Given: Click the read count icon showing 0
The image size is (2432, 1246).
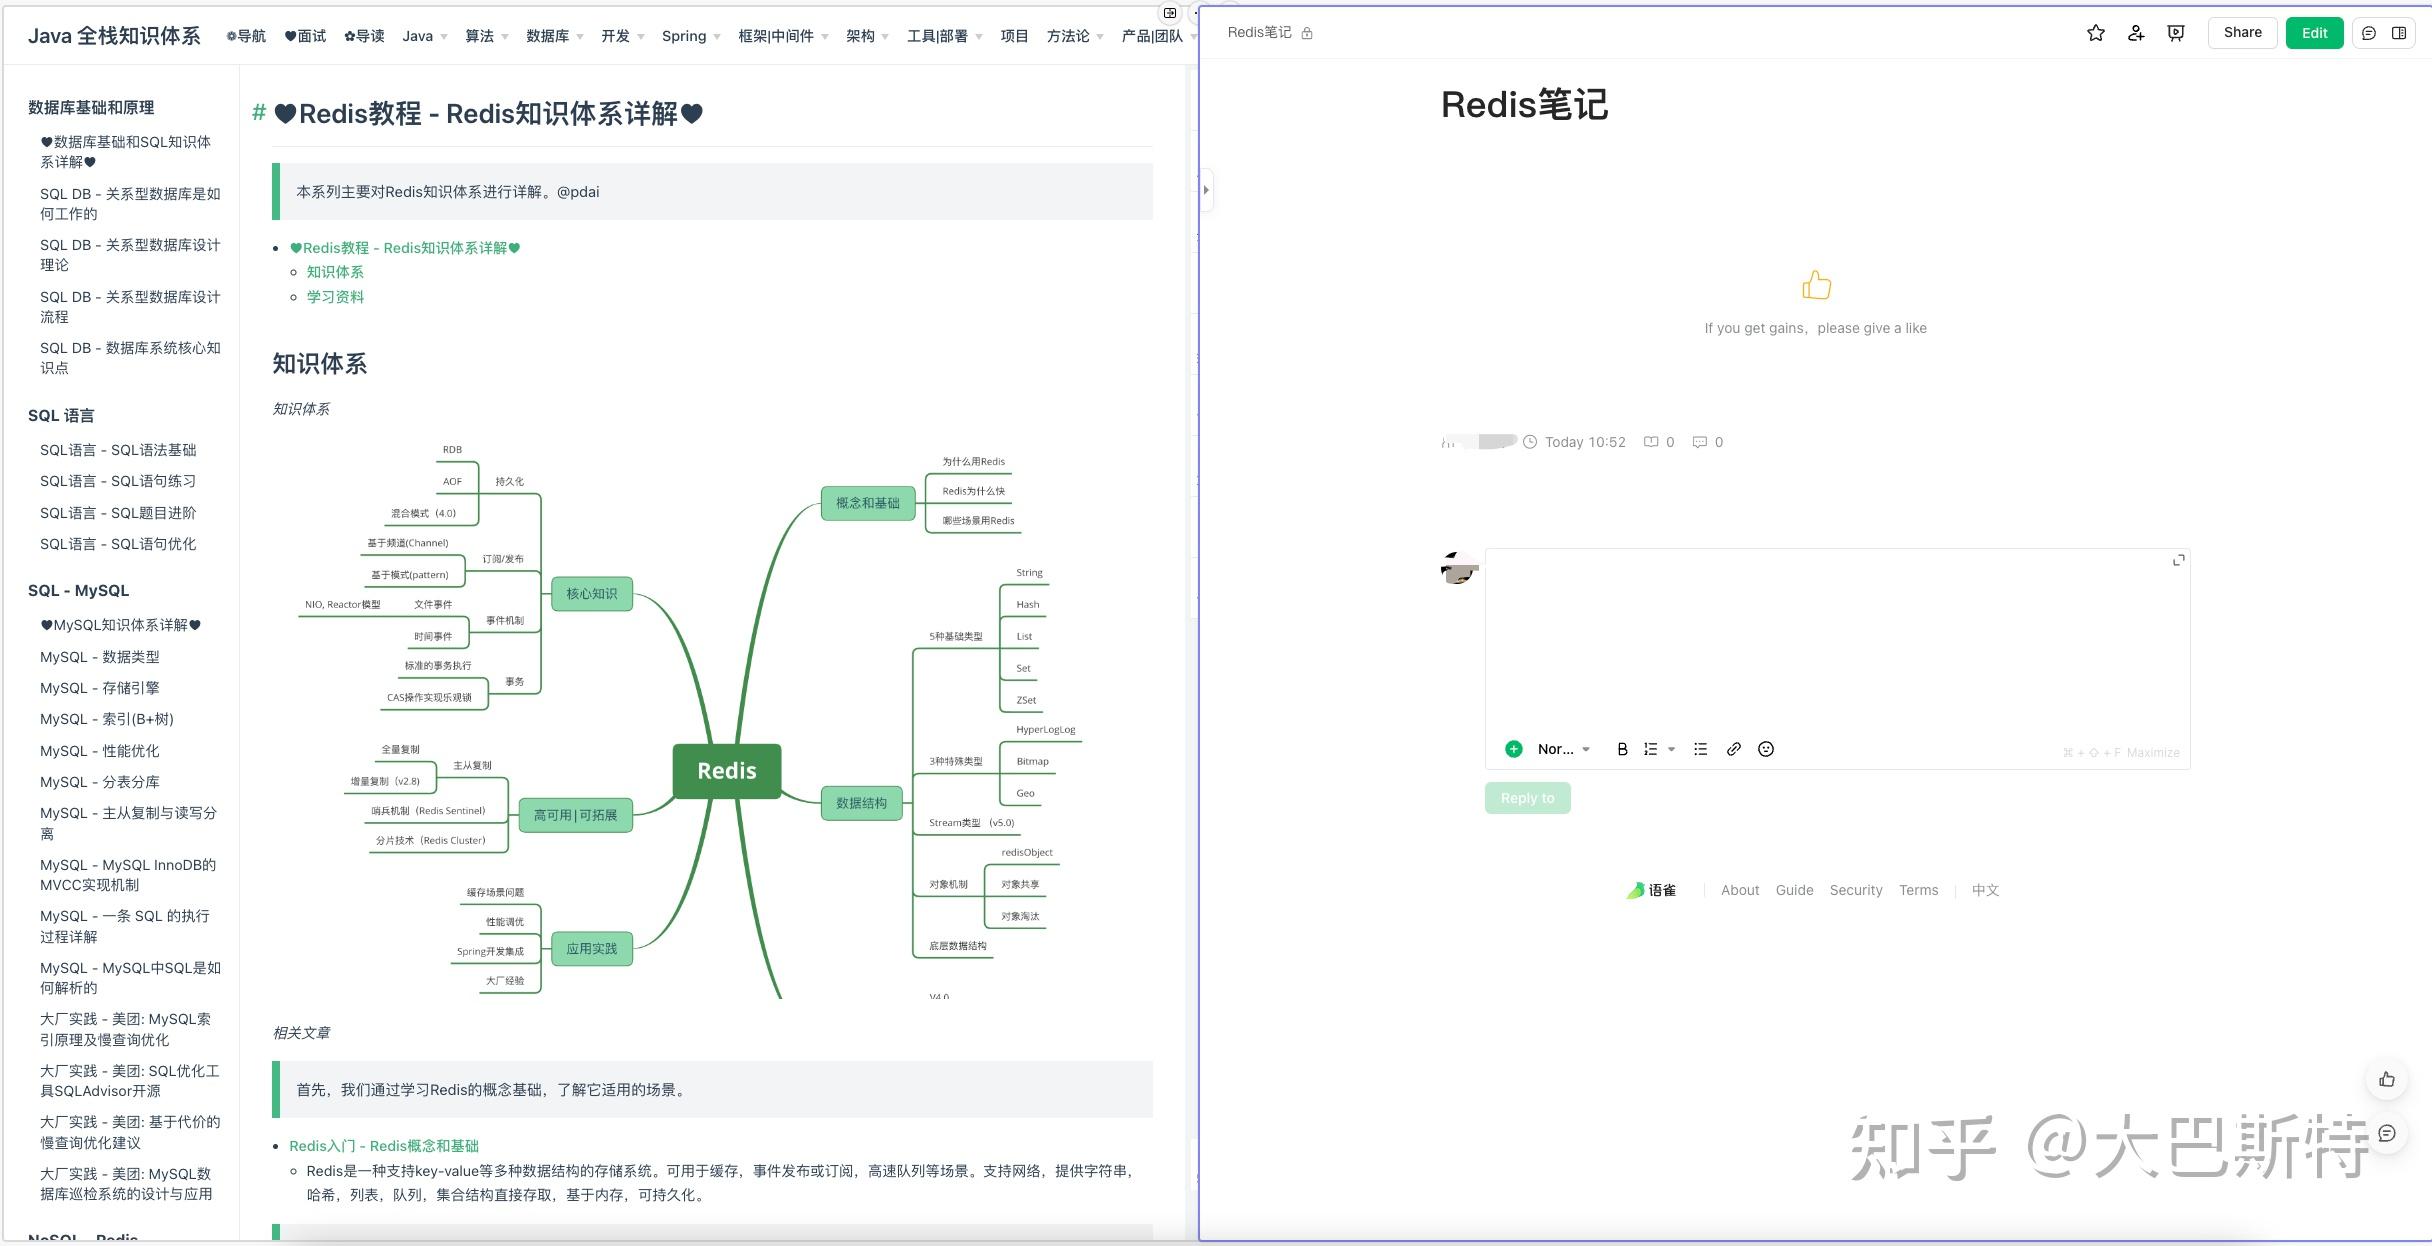Looking at the screenshot, I should coord(1651,442).
